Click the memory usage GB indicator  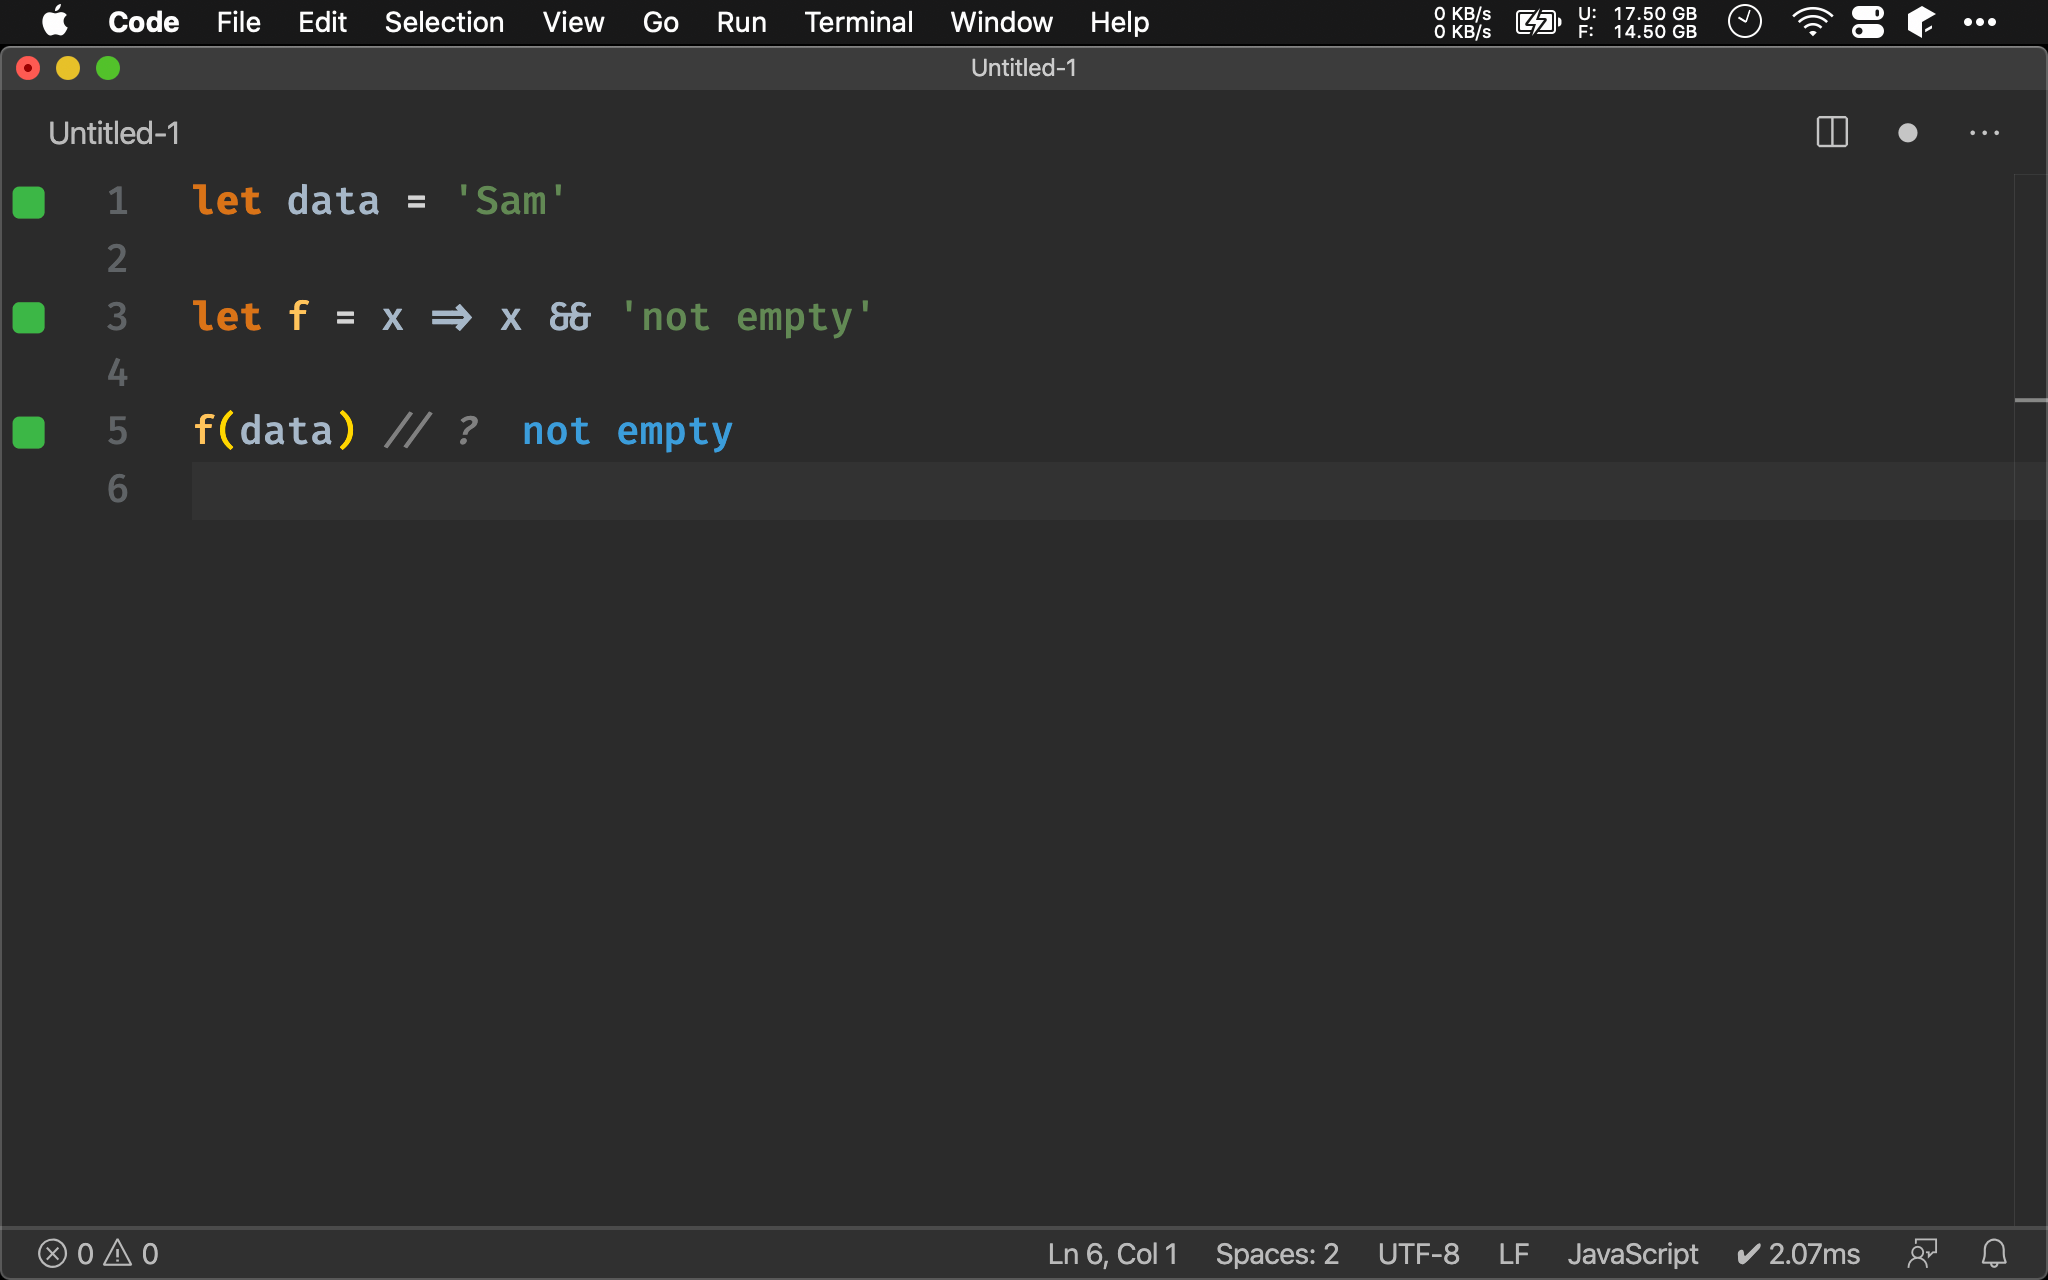(1638, 22)
